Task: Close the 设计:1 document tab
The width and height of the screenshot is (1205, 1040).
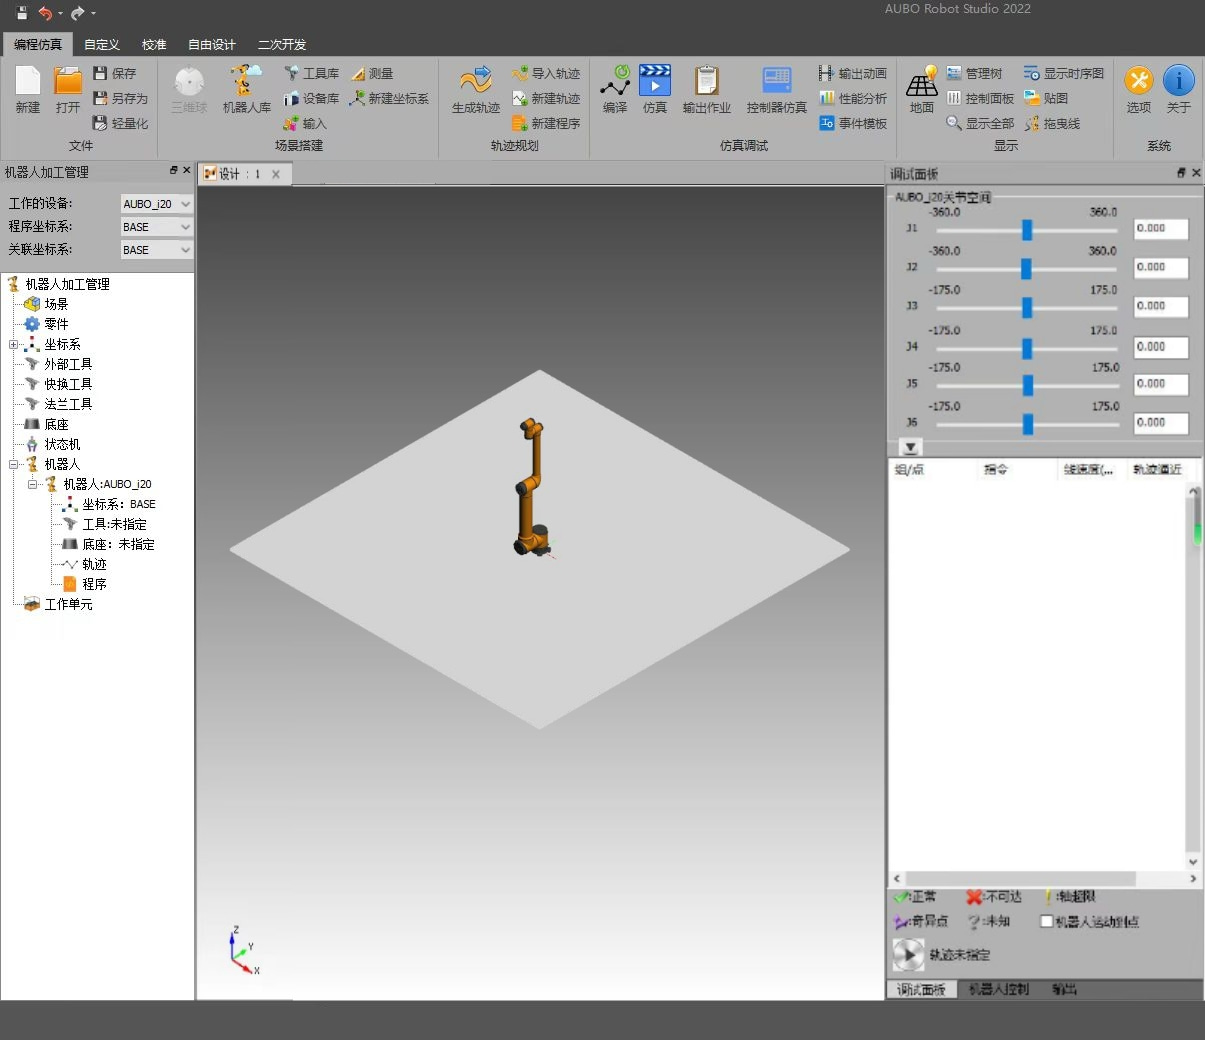Action: tap(276, 174)
